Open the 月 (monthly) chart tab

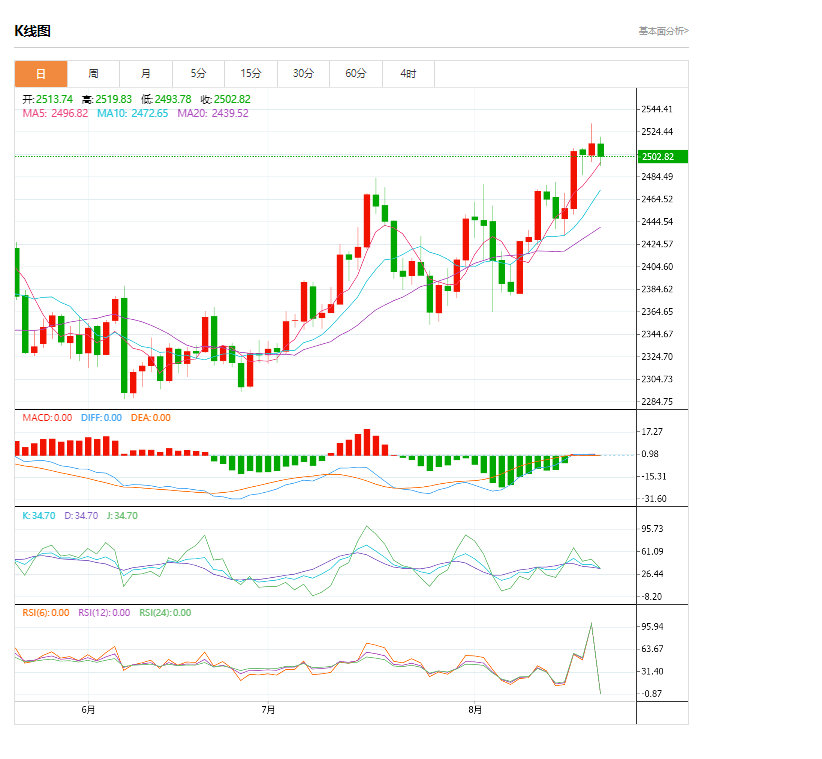(x=146, y=74)
